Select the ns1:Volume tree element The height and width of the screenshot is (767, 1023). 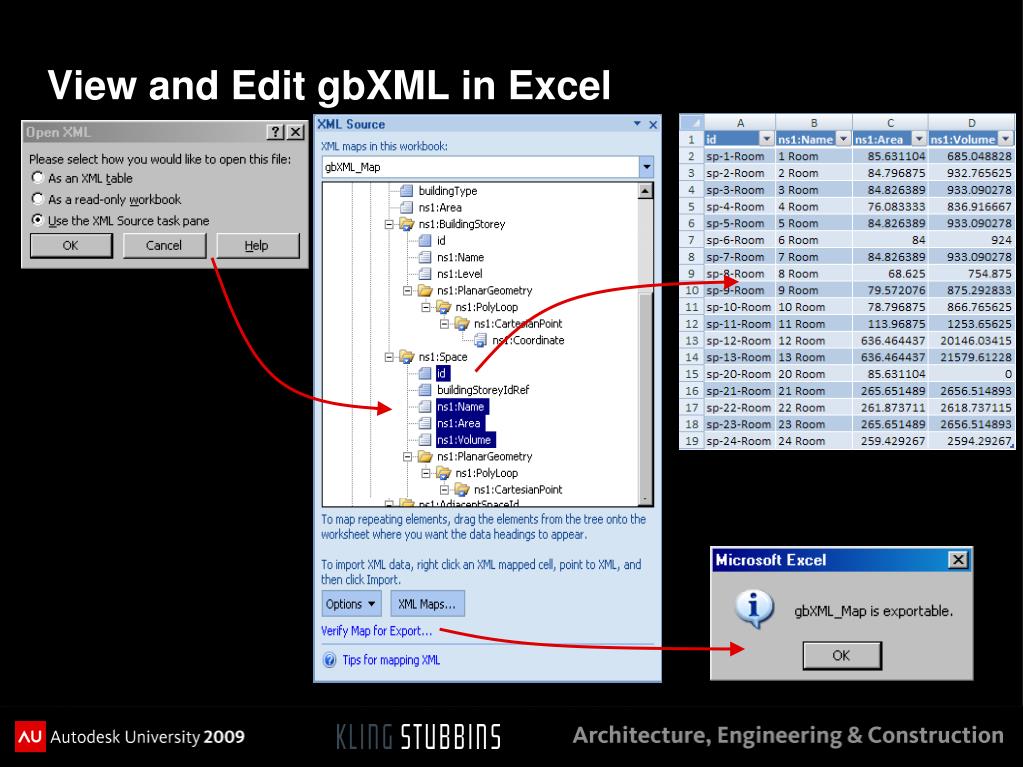[x=465, y=440]
